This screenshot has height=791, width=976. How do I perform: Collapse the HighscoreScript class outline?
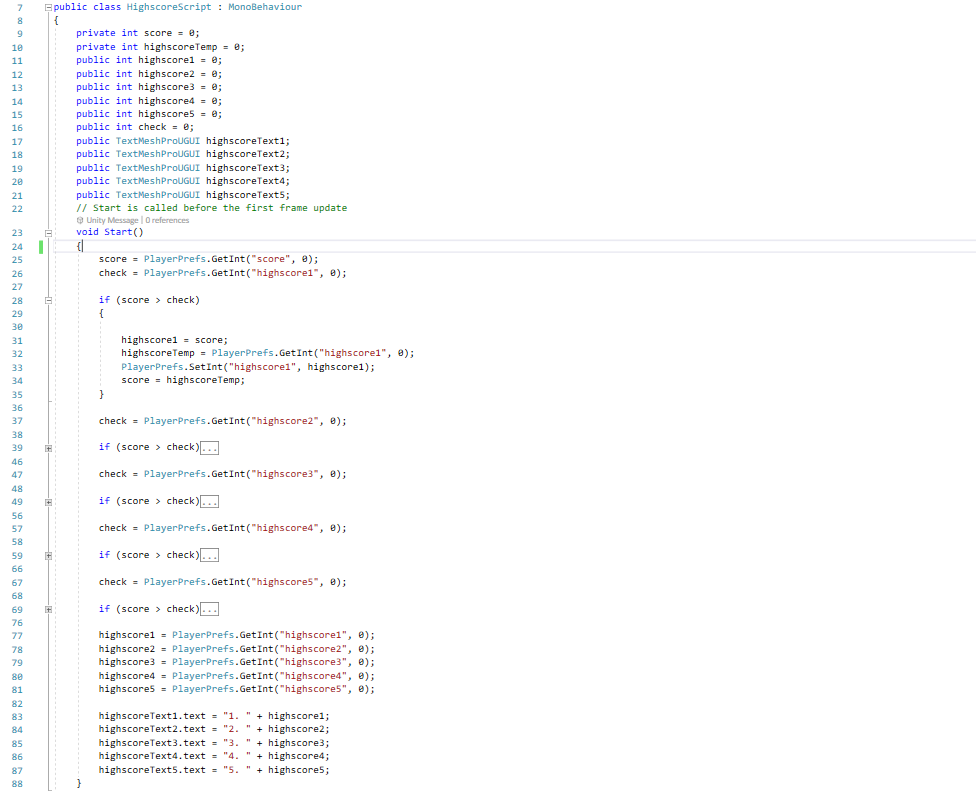[x=48, y=7]
